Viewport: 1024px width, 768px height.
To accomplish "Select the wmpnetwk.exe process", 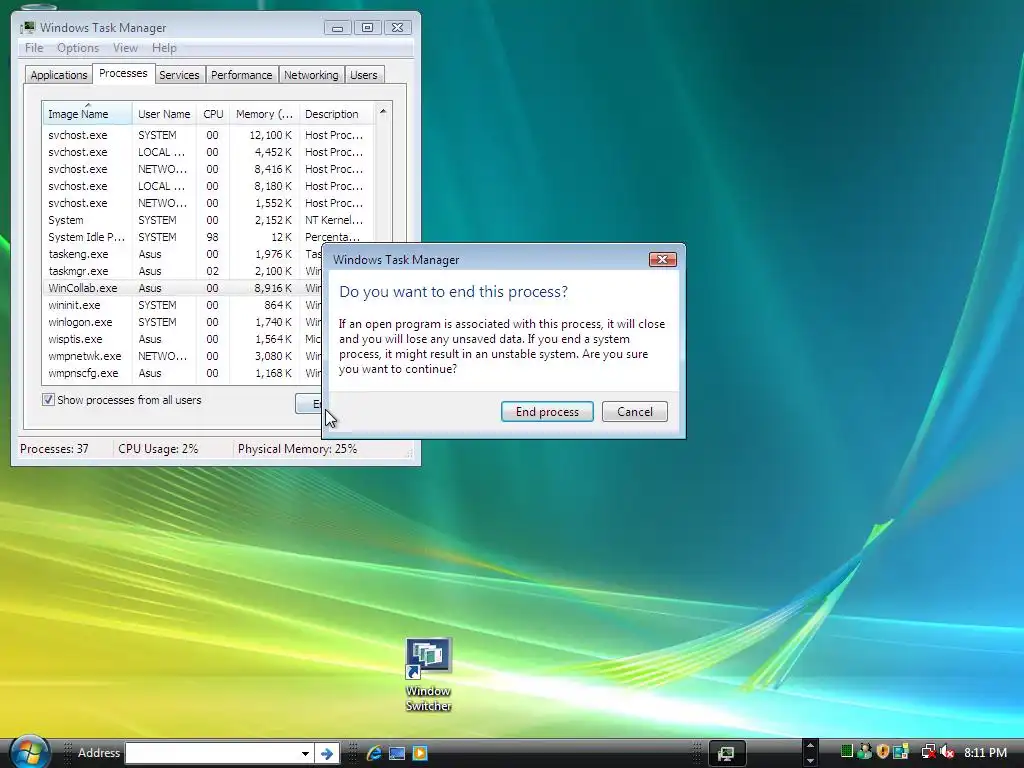I will point(184,356).
